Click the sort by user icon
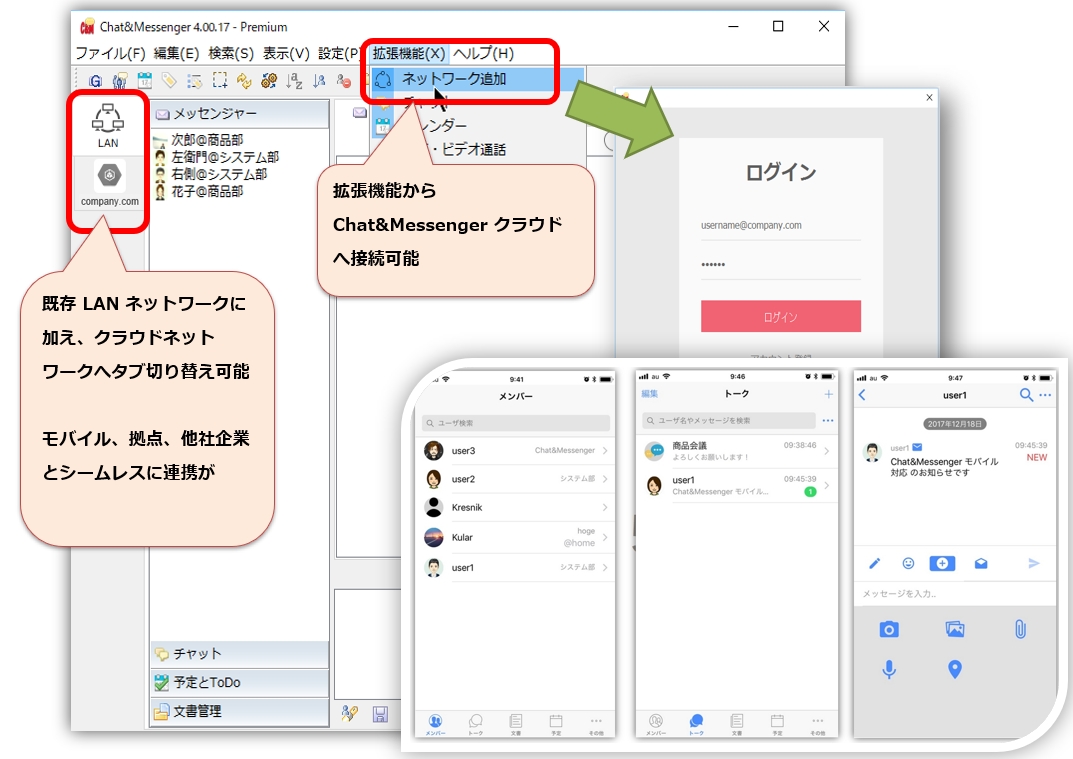Image resolution: width=1073 pixels, height=759 pixels. coord(319,81)
